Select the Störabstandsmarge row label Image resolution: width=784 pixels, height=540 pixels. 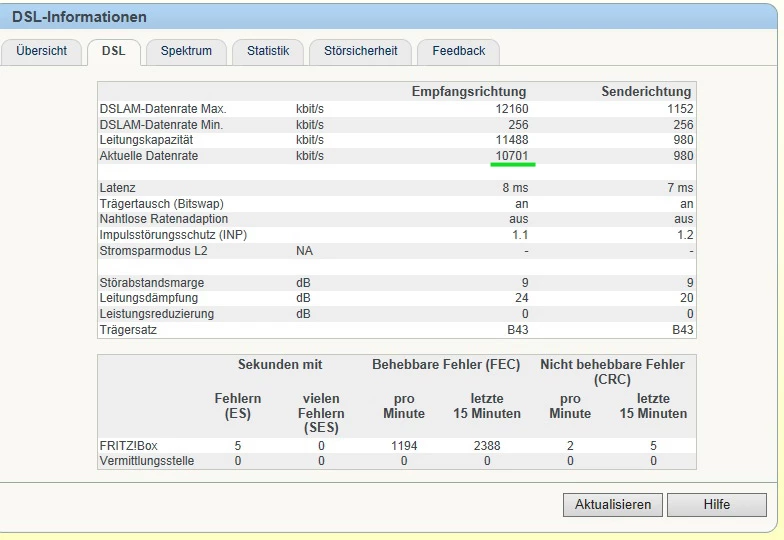[151, 283]
